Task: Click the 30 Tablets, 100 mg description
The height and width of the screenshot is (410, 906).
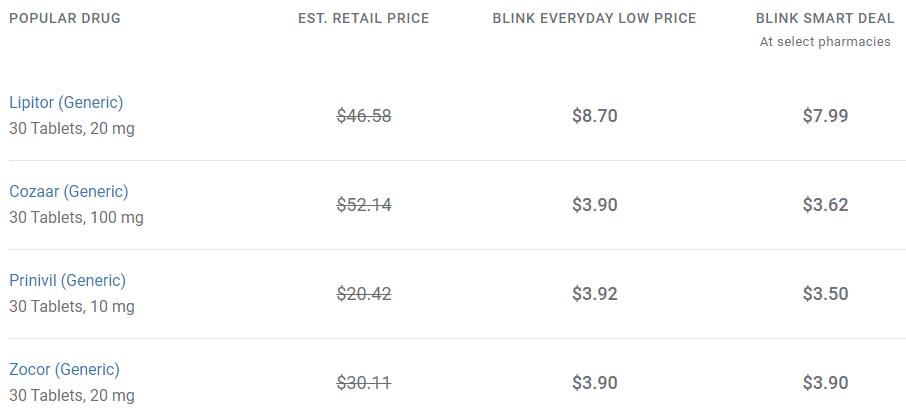Action: click(76, 218)
